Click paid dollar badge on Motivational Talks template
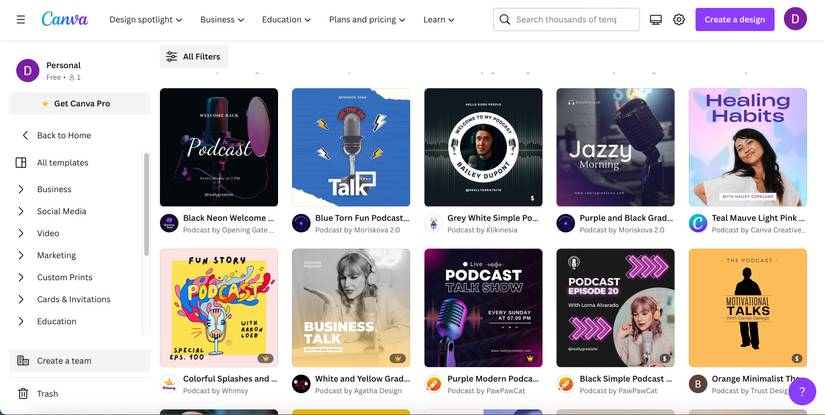 coord(797,358)
